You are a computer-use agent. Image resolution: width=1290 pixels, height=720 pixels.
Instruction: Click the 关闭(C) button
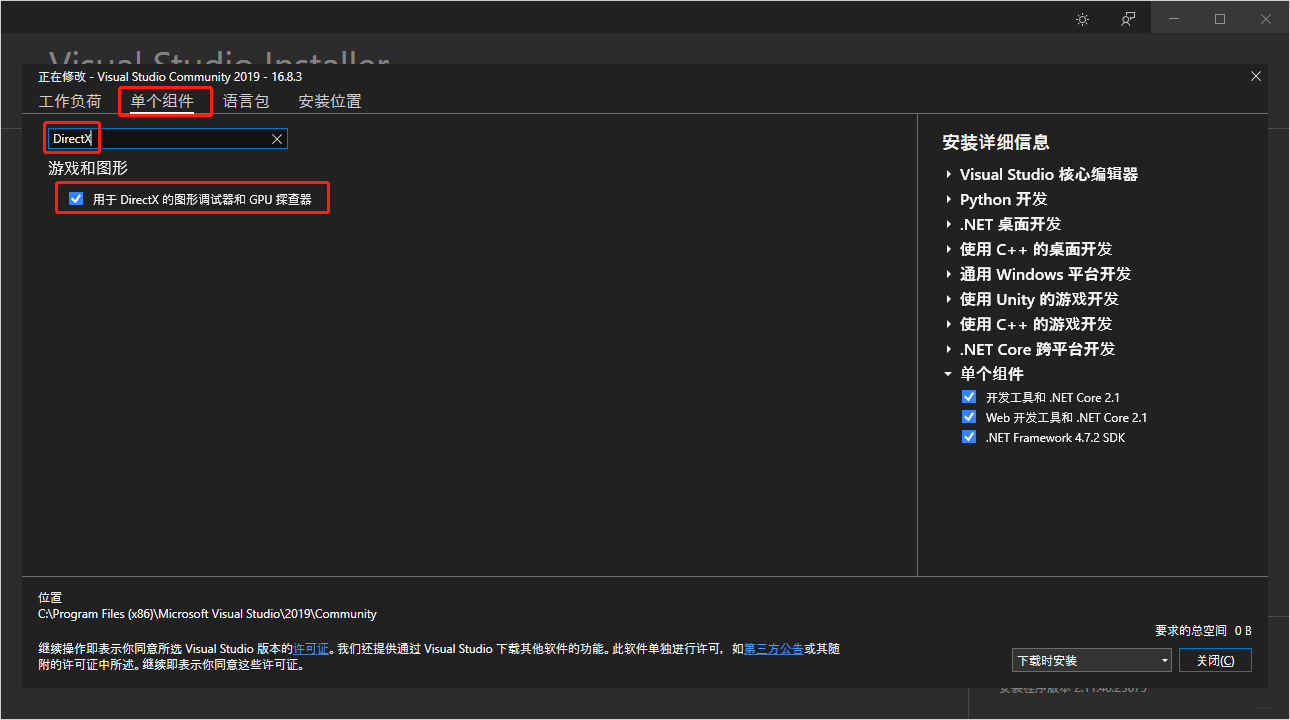coord(1215,661)
